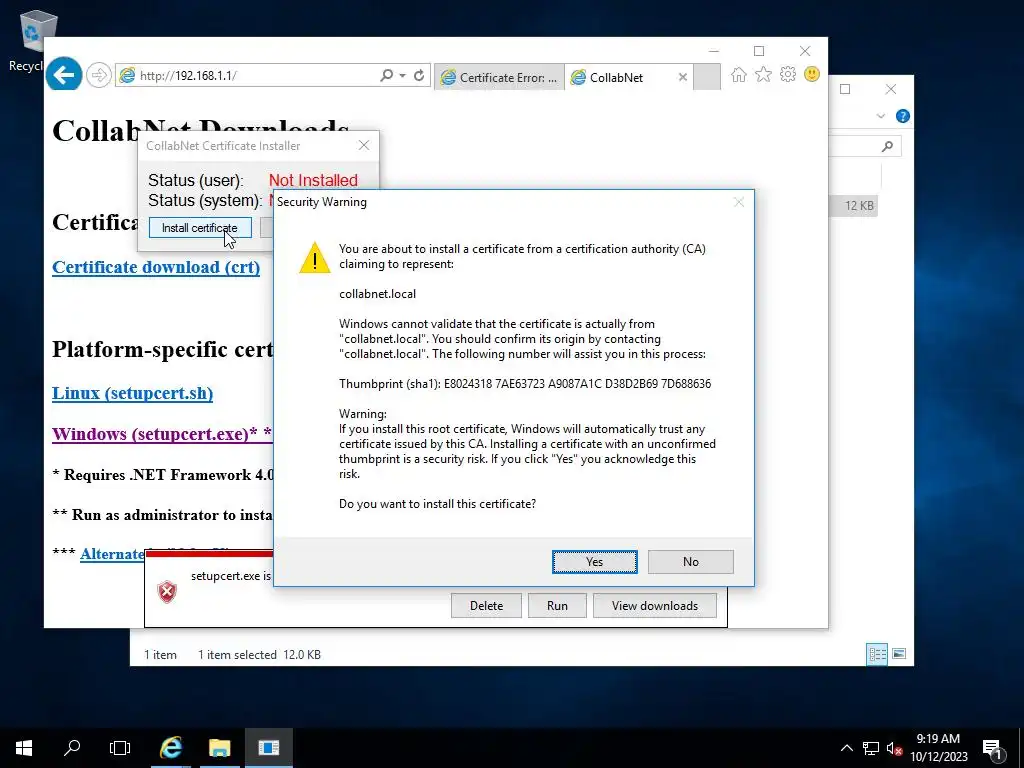
Task: Close the CollabNet tab
Action: click(x=682, y=77)
